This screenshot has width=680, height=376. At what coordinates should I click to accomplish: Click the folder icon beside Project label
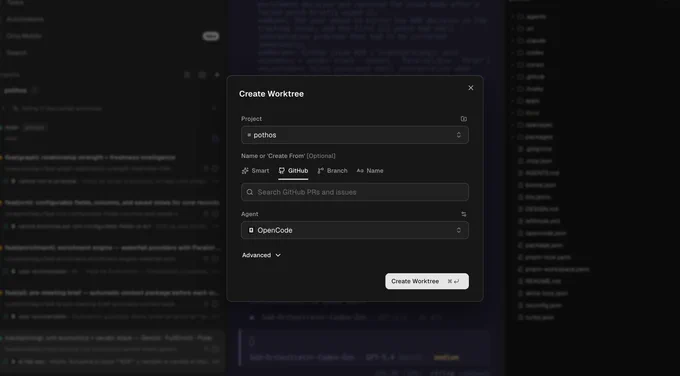[464, 119]
